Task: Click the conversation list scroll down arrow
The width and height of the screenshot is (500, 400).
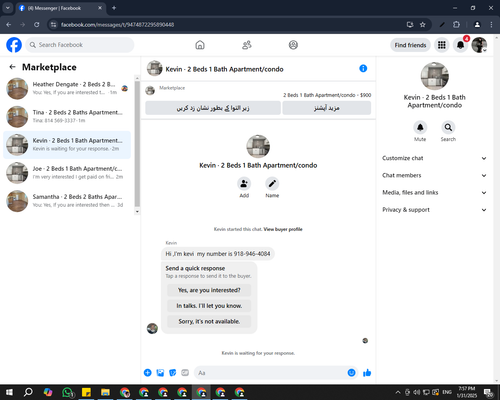Action: (x=137, y=212)
